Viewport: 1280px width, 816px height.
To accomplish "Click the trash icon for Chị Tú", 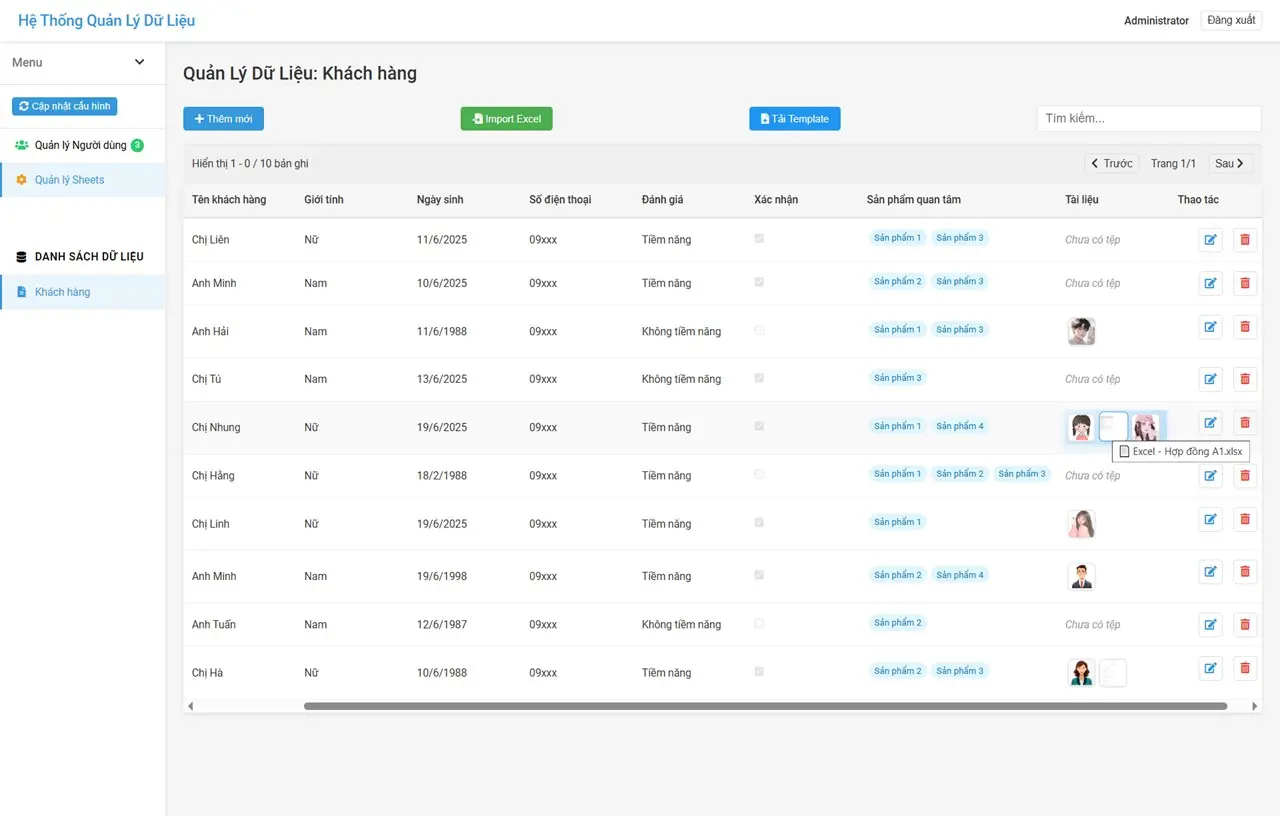I will (x=1244, y=379).
